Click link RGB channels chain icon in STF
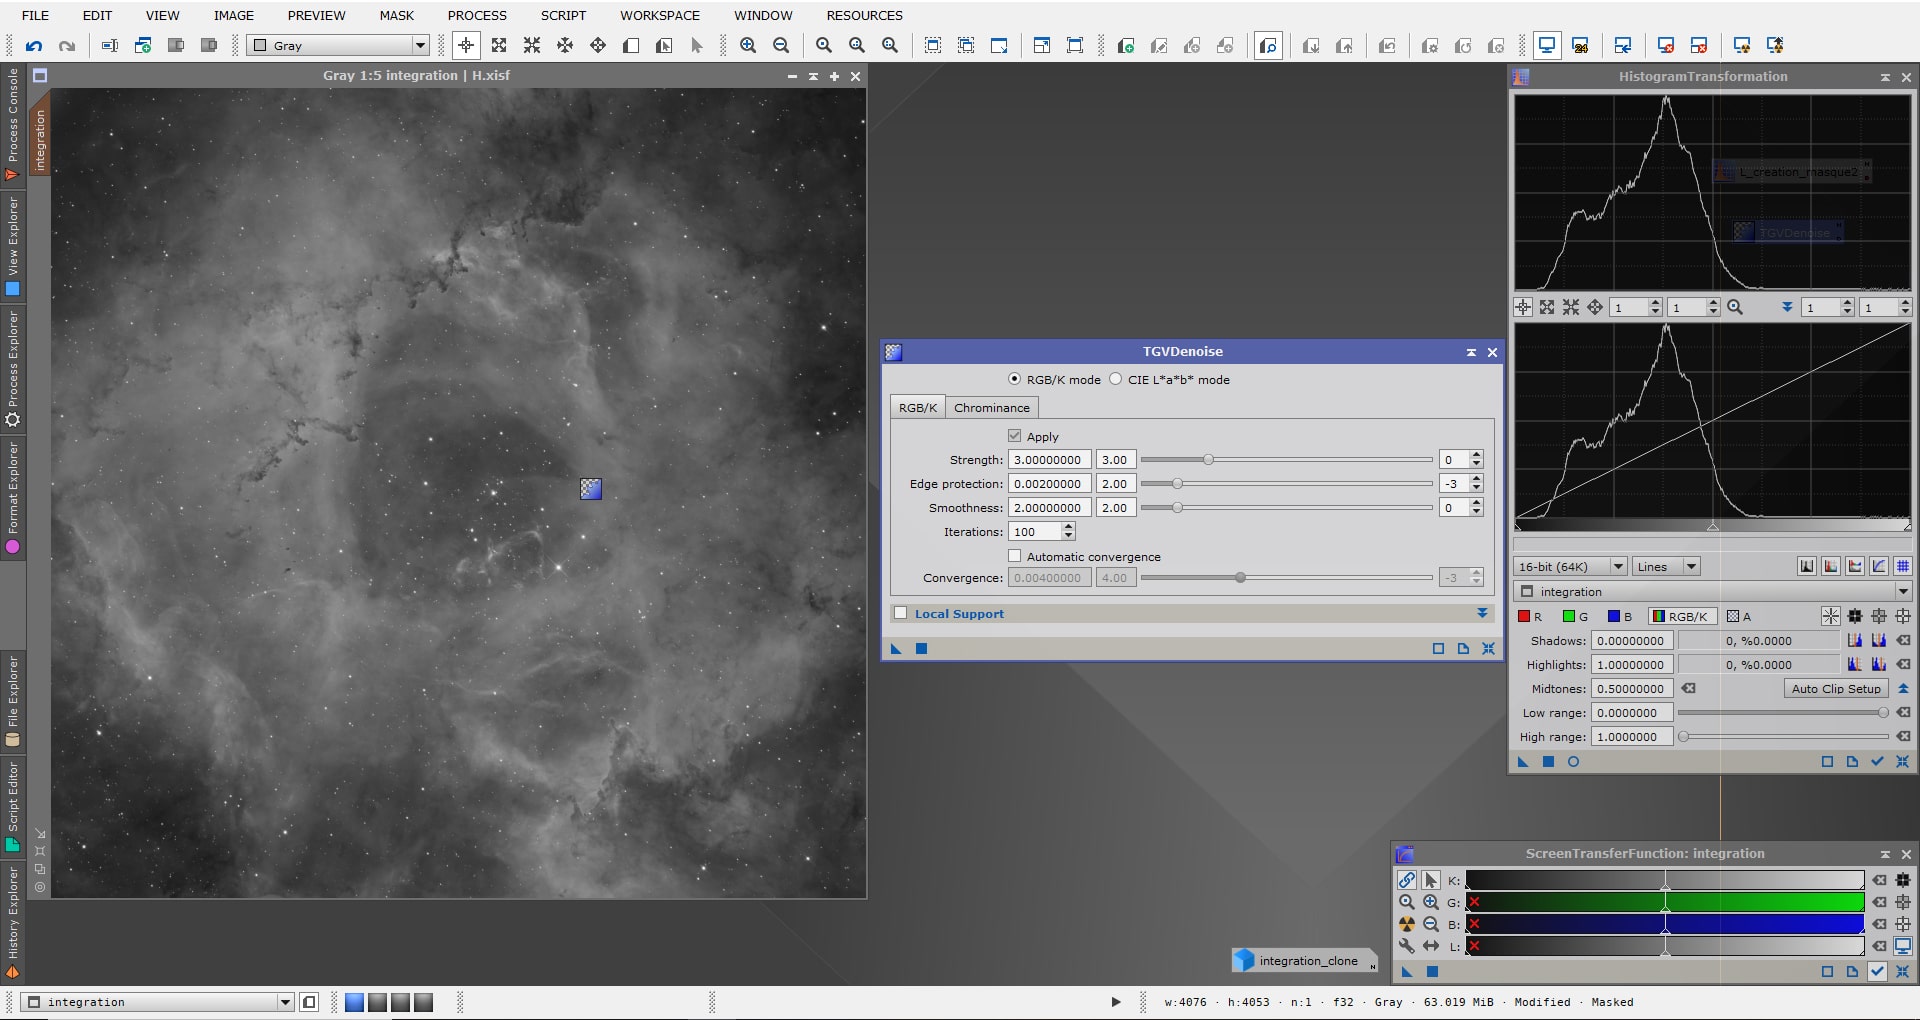The height and width of the screenshot is (1020, 1920). coord(1407,880)
